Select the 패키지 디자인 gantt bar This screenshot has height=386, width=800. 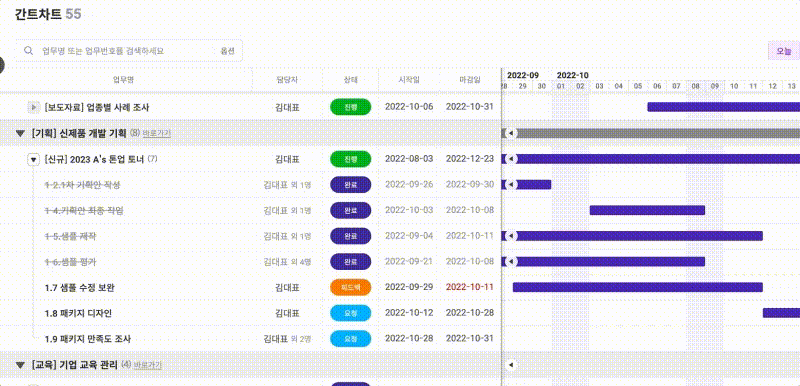coord(781,313)
